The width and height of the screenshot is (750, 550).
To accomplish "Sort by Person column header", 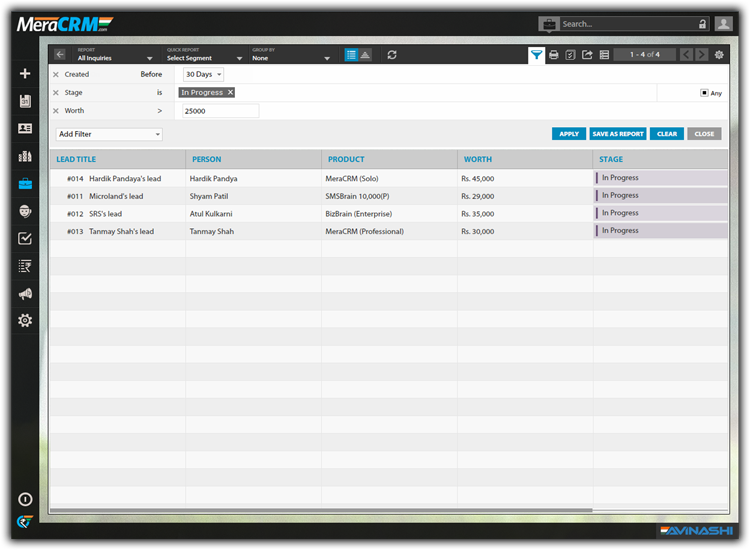I will point(207,159).
